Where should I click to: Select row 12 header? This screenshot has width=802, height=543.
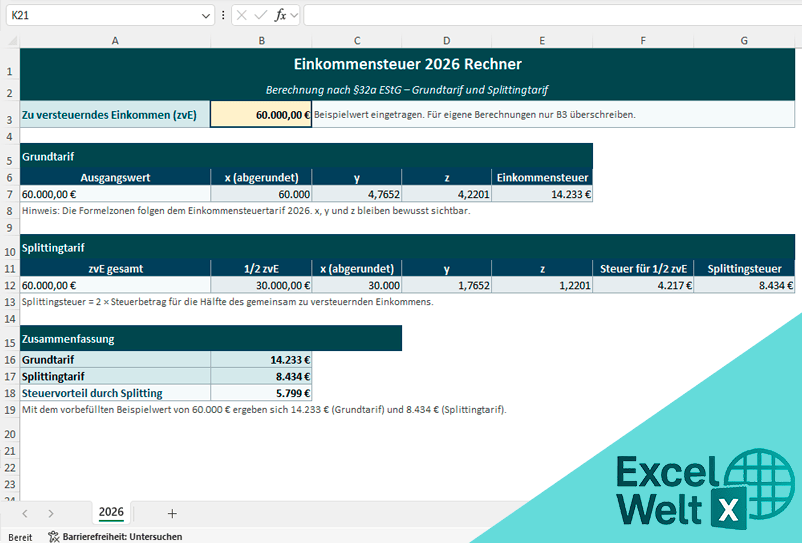coord(10,285)
